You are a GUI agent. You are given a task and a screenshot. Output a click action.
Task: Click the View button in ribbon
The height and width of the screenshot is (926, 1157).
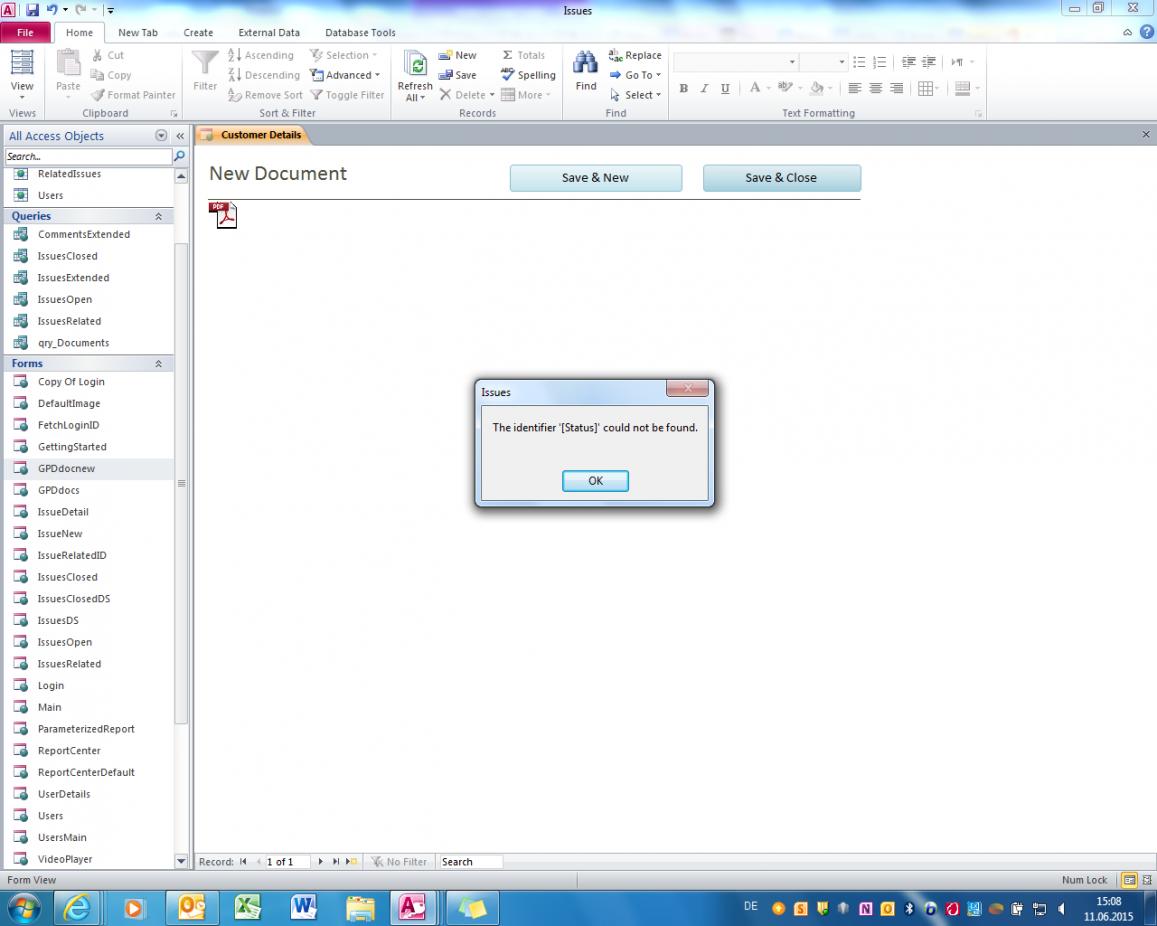21,75
